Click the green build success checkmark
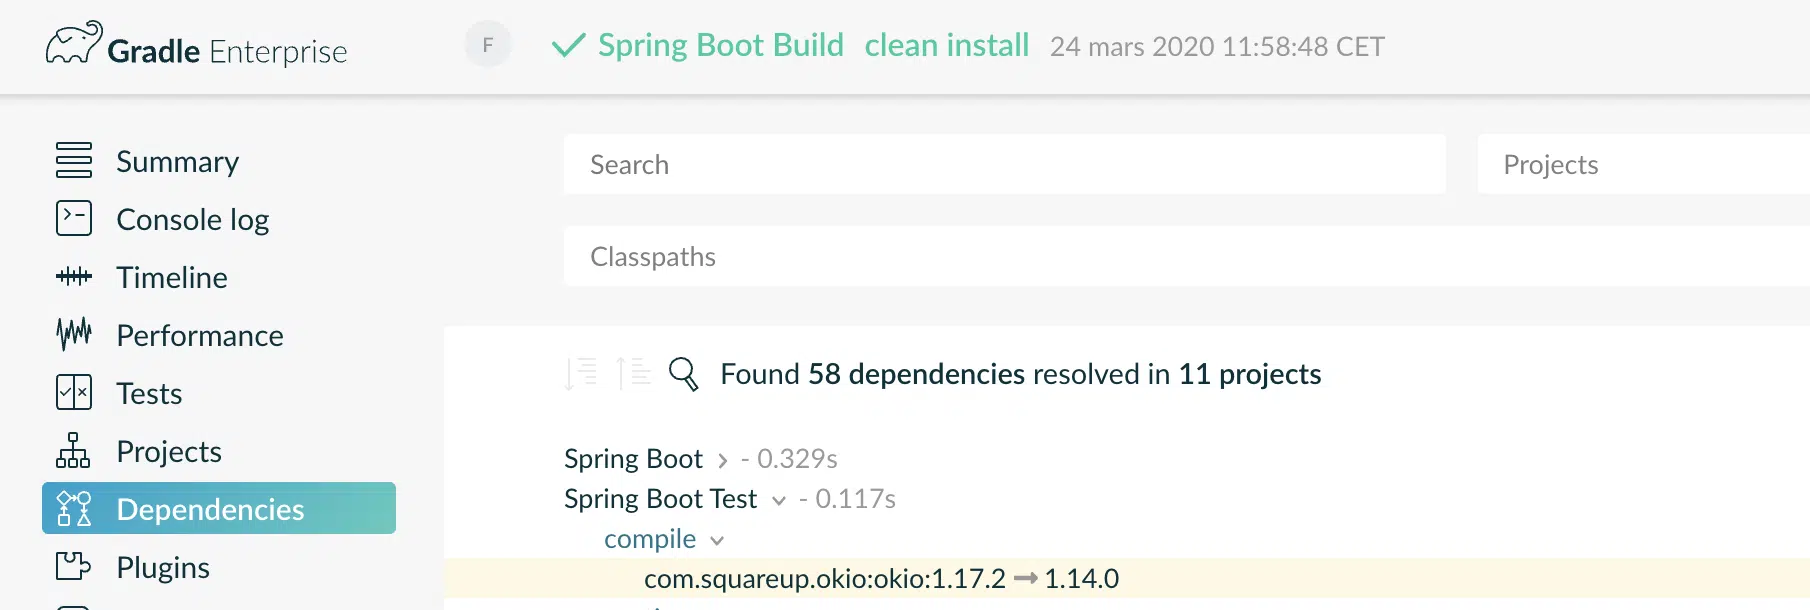This screenshot has width=1810, height=610. coord(568,45)
